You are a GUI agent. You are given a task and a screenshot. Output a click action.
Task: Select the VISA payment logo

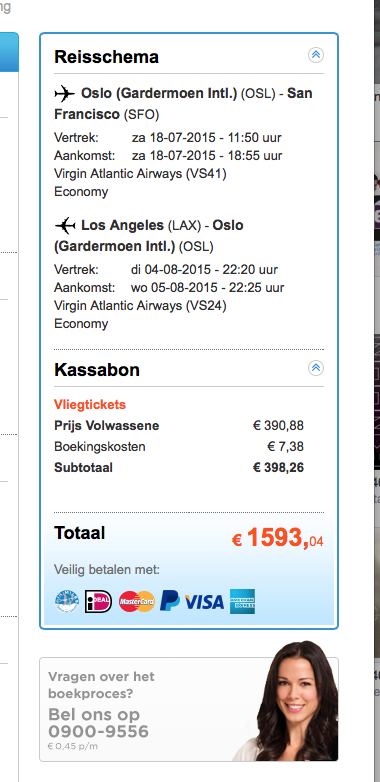pos(204,602)
